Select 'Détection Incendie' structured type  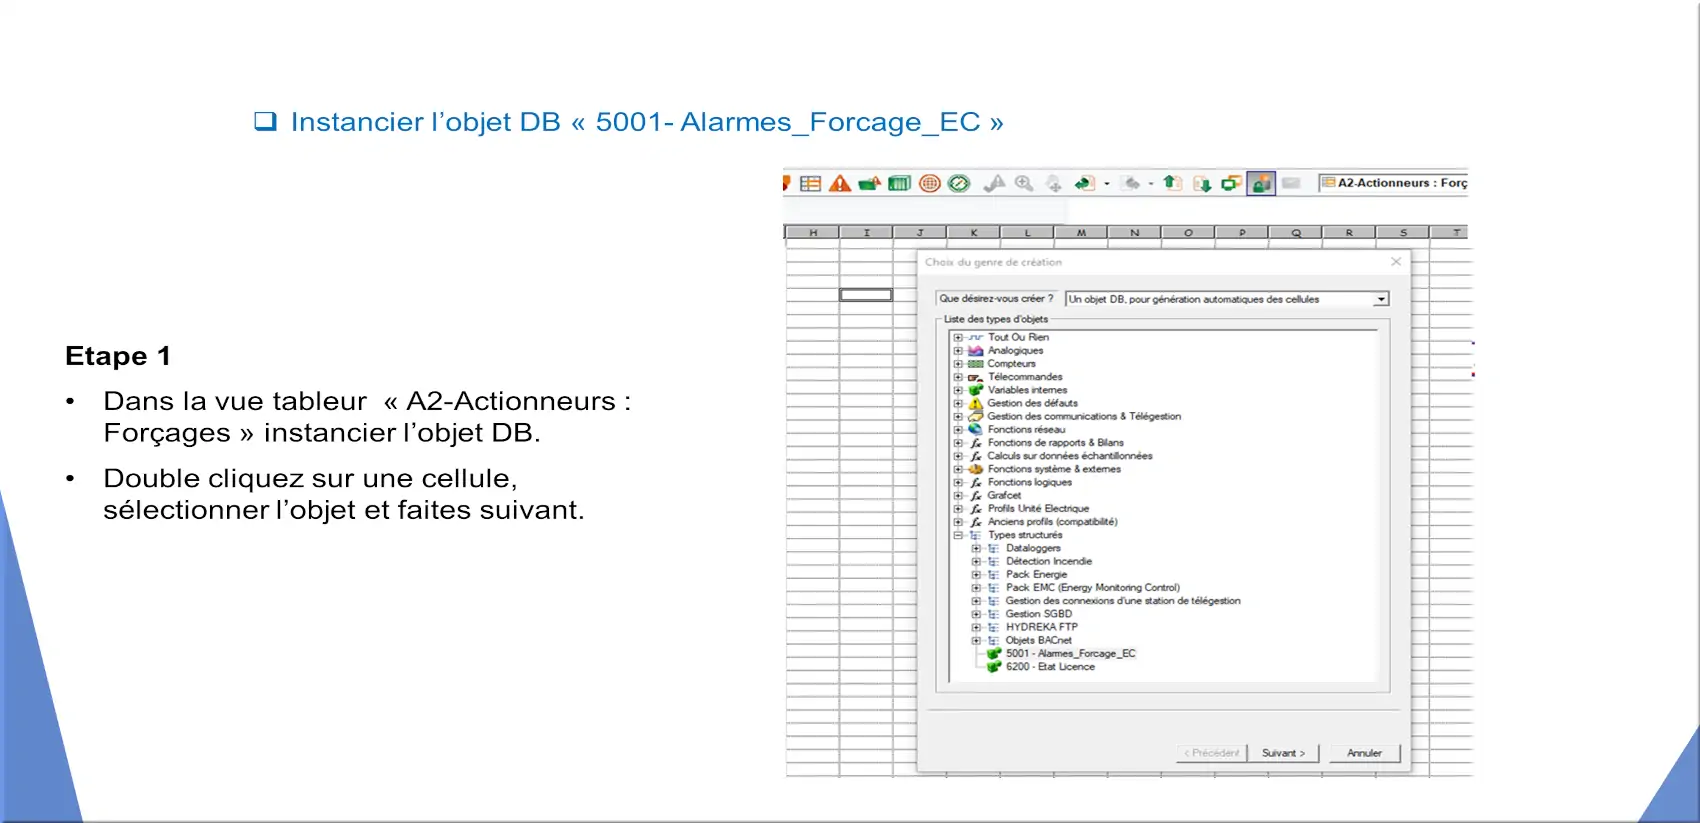pyautogui.click(x=1048, y=561)
